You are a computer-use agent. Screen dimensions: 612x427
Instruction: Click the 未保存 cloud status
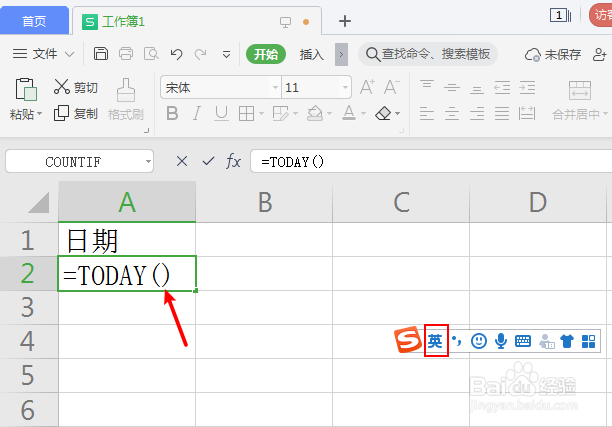pos(553,55)
